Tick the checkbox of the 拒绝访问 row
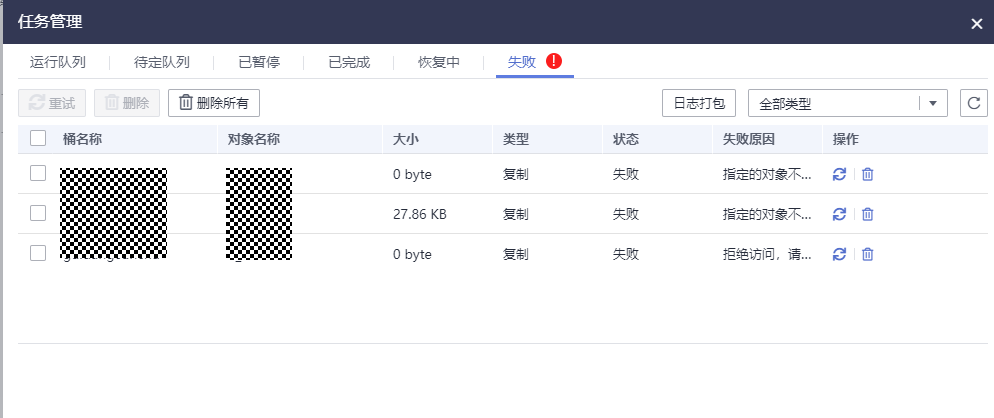The image size is (994, 418). pos(38,253)
